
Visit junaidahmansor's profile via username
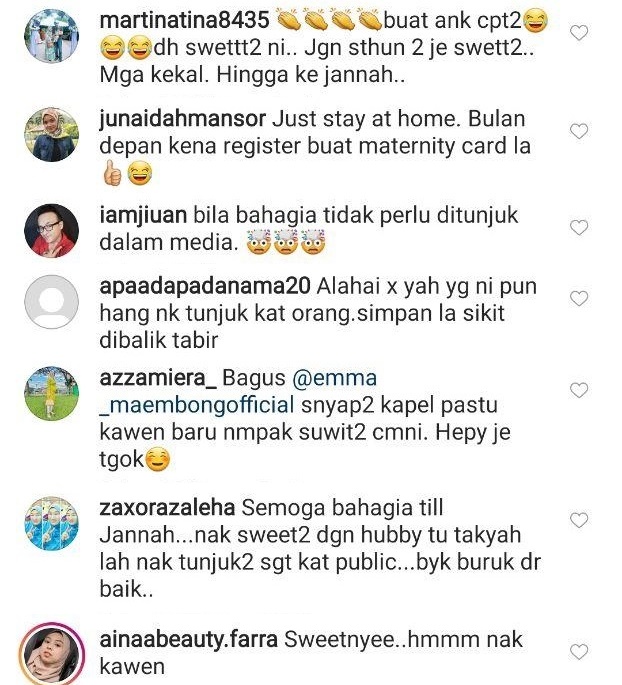(183, 119)
